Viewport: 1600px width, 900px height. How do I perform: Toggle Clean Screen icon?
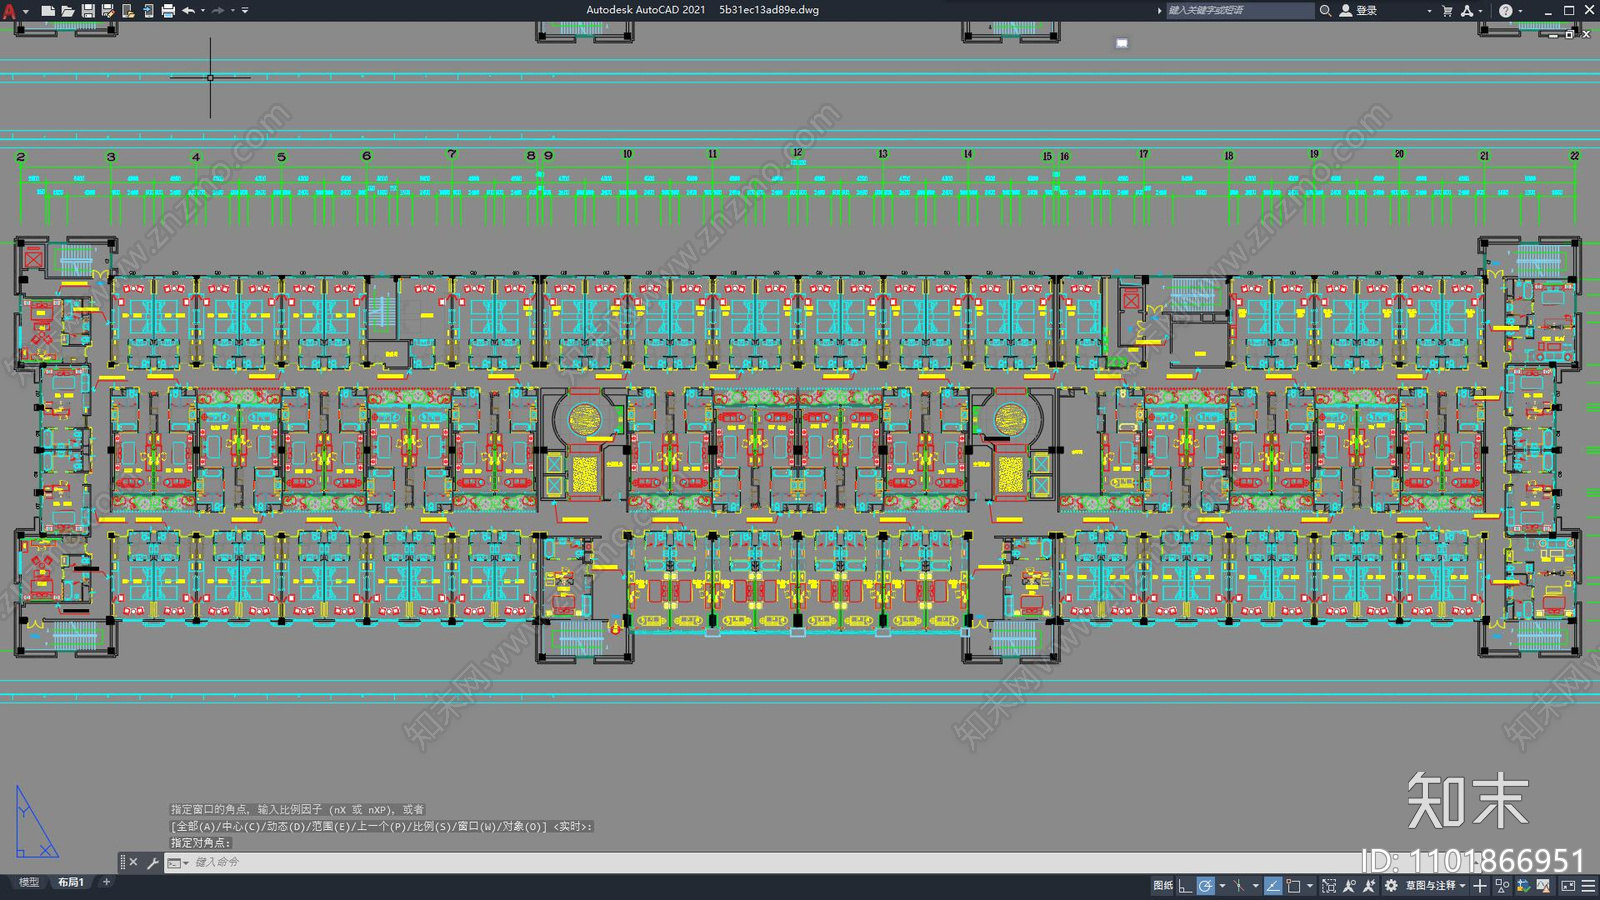pyautogui.click(x=1568, y=886)
